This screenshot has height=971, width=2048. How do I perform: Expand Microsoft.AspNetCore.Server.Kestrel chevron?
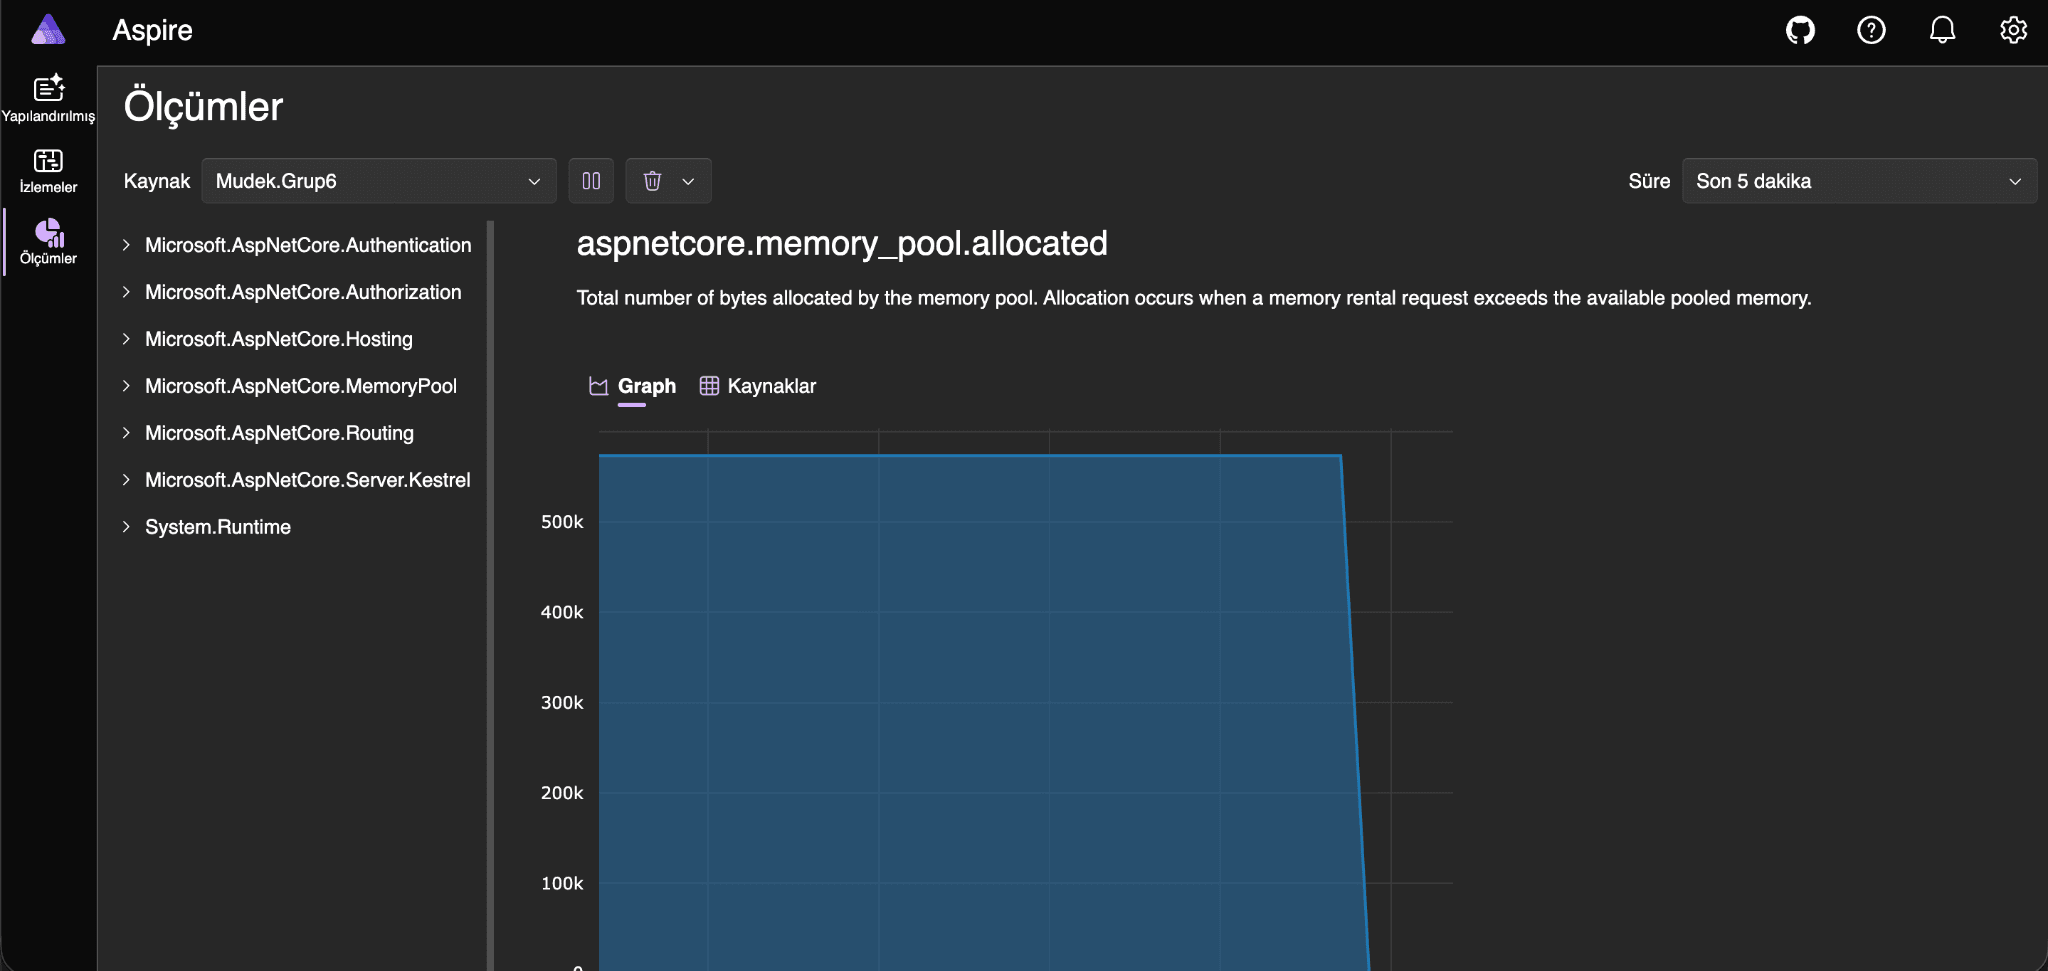click(x=126, y=480)
